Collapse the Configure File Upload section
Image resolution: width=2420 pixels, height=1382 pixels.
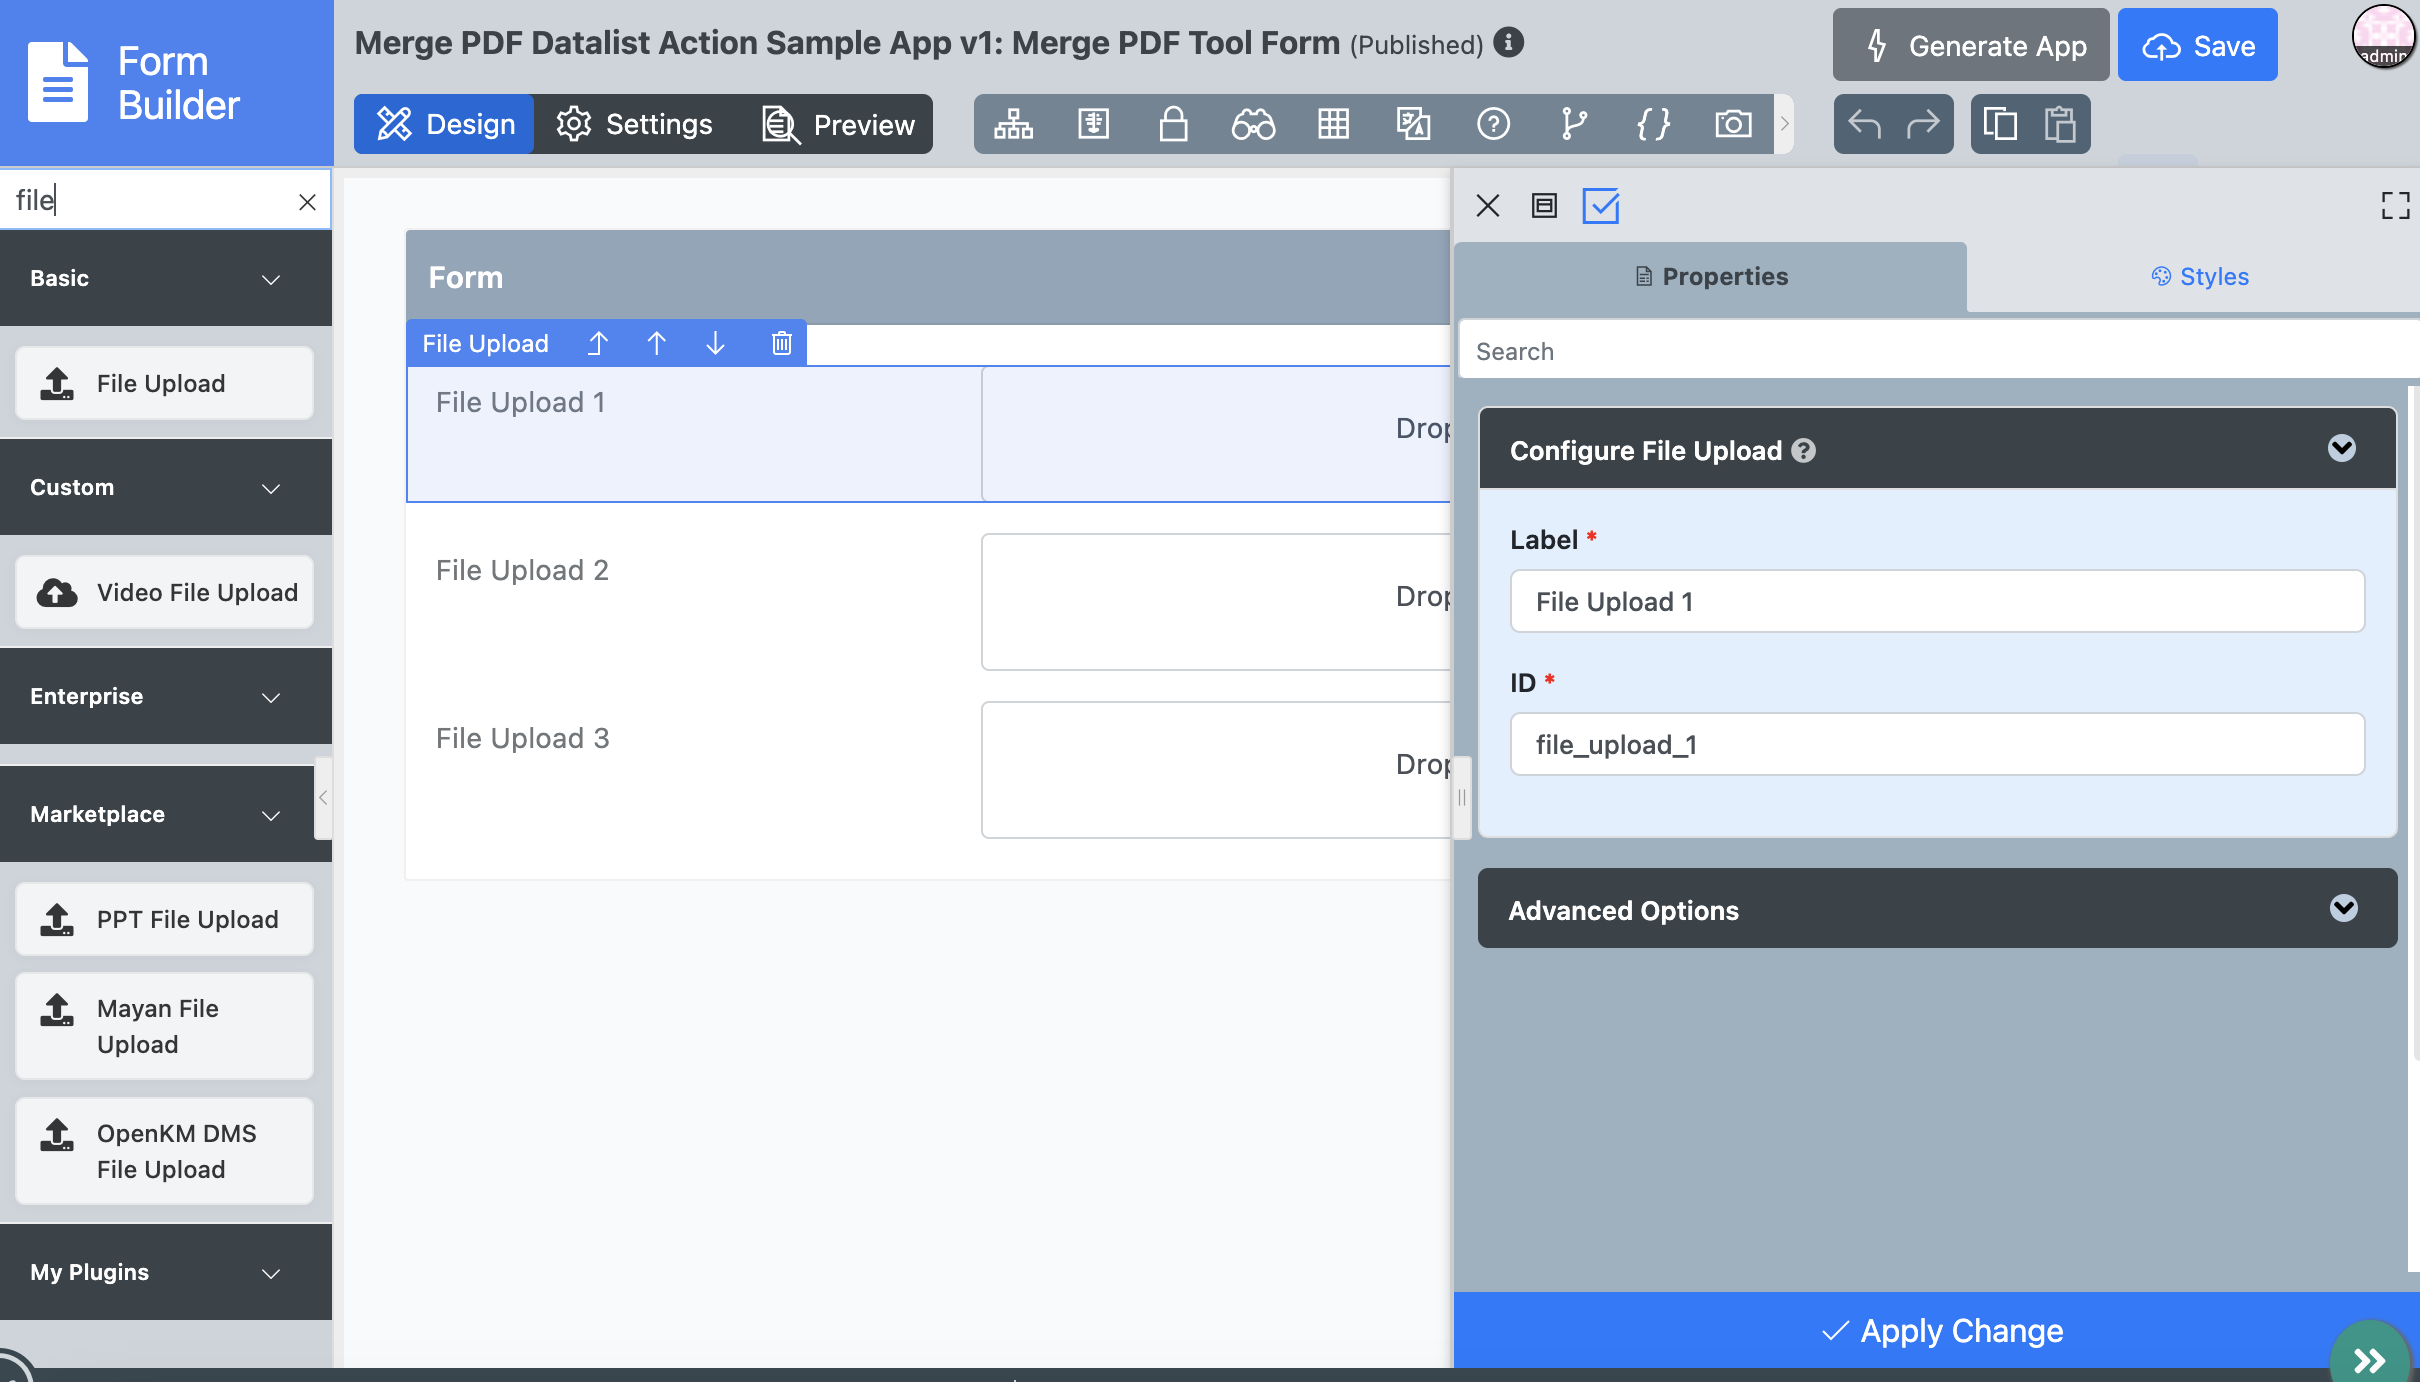(x=2341, y=448)
